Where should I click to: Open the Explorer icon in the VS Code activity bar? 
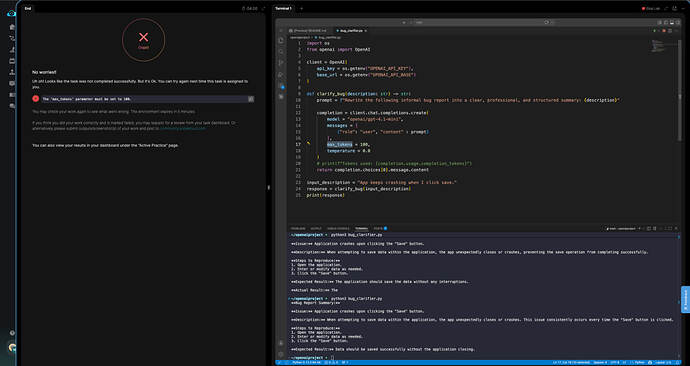[281, 40]
